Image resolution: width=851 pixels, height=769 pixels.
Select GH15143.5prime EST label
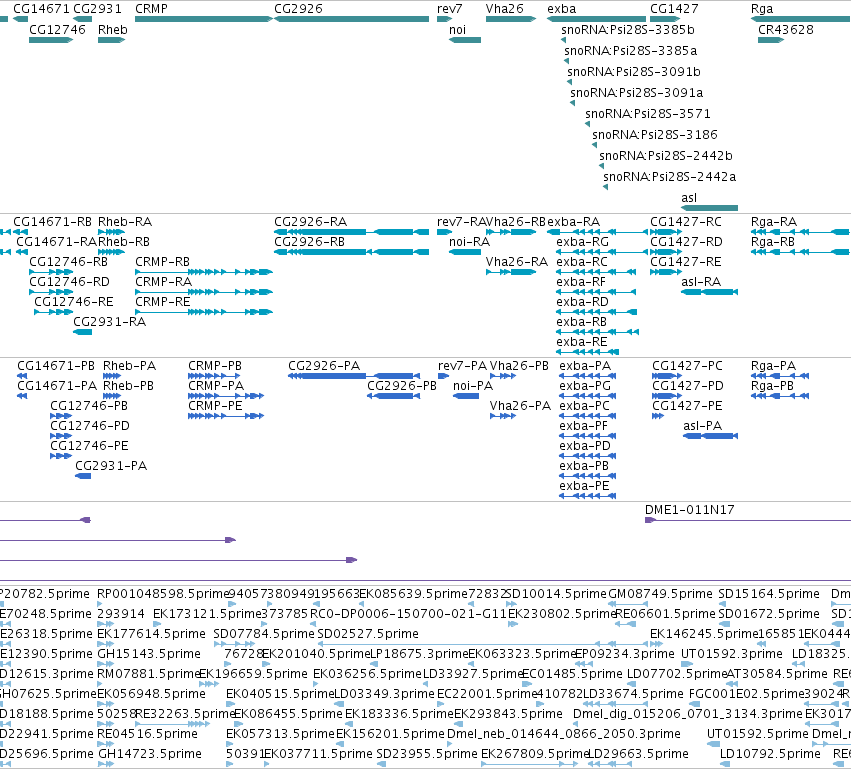pyautogui.click(x=149, y=654)
